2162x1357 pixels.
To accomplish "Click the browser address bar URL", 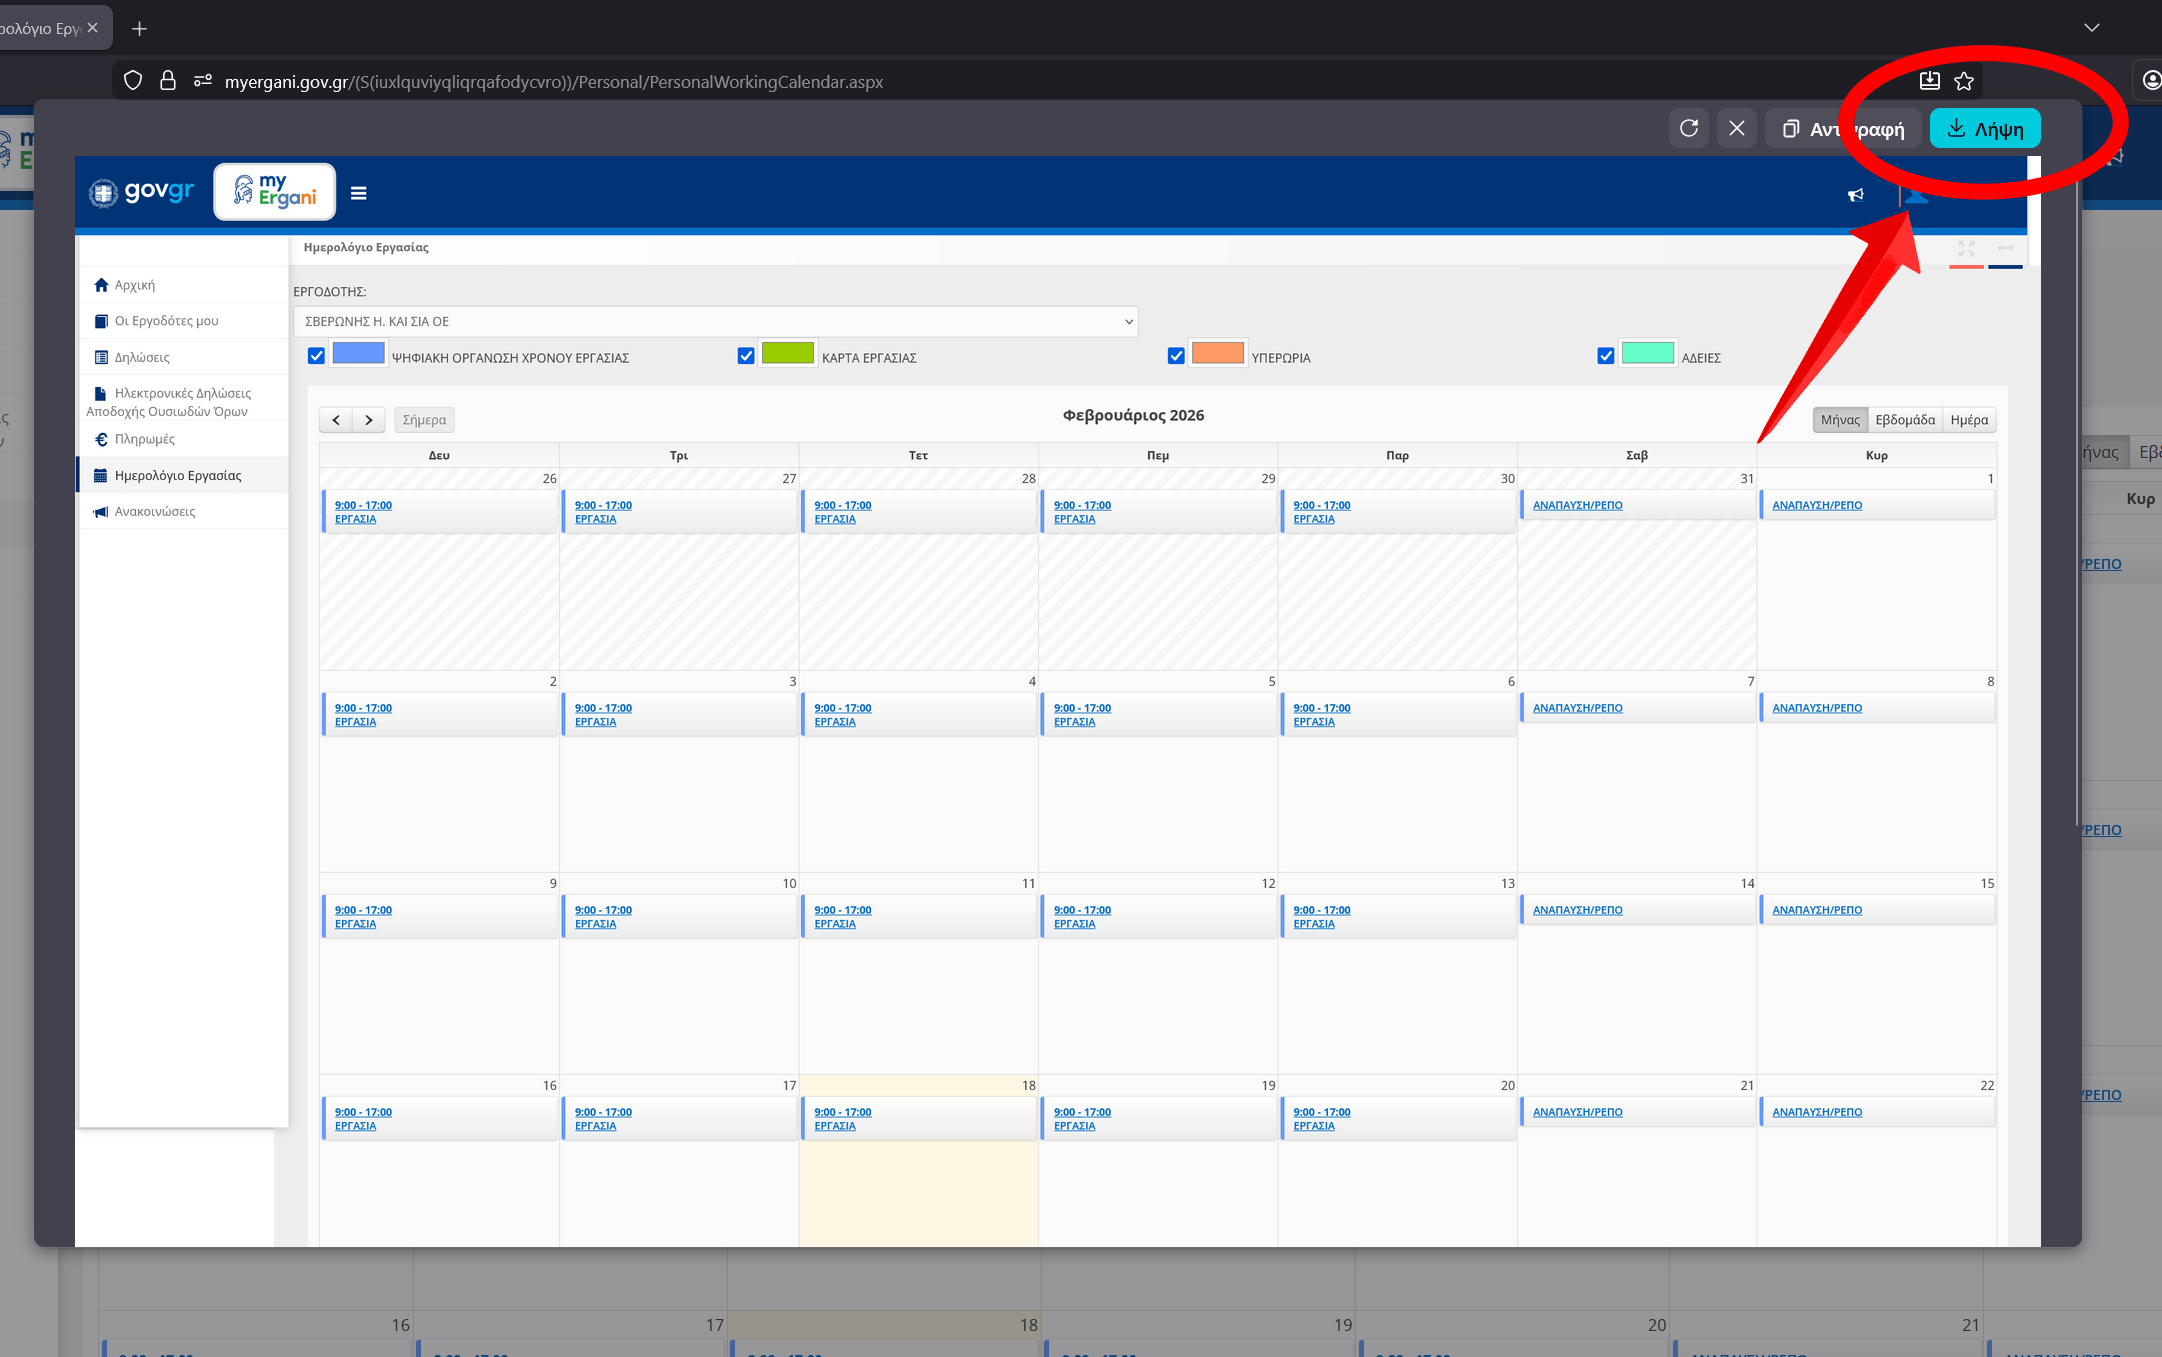I will click(553, 82).
